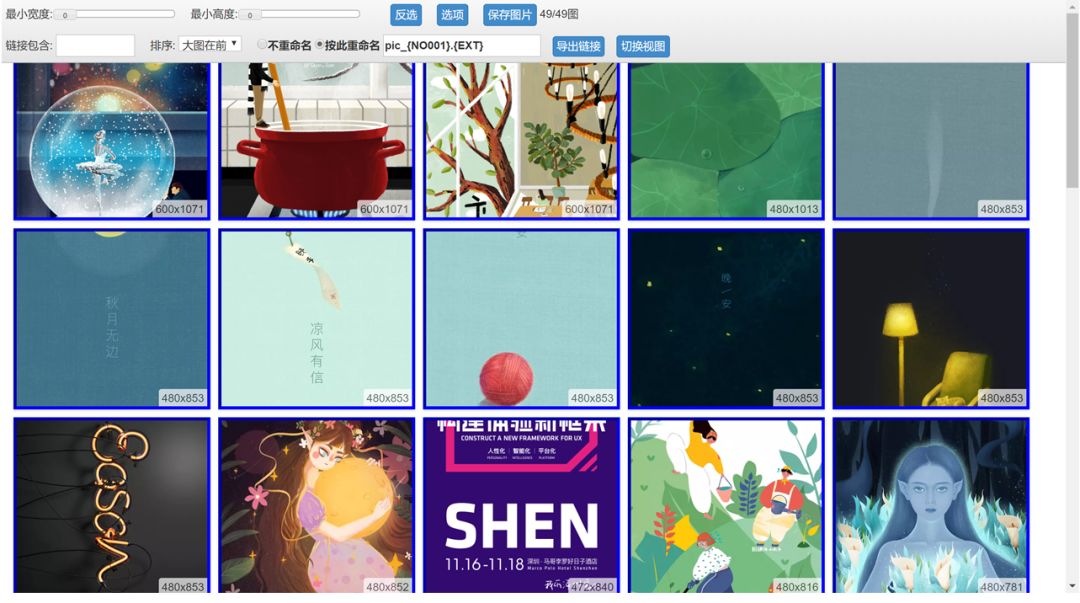Select the 不重命名 radio option
This screenshot has height=603, width=1080.
pyautogui.click(x=263, y=45)
